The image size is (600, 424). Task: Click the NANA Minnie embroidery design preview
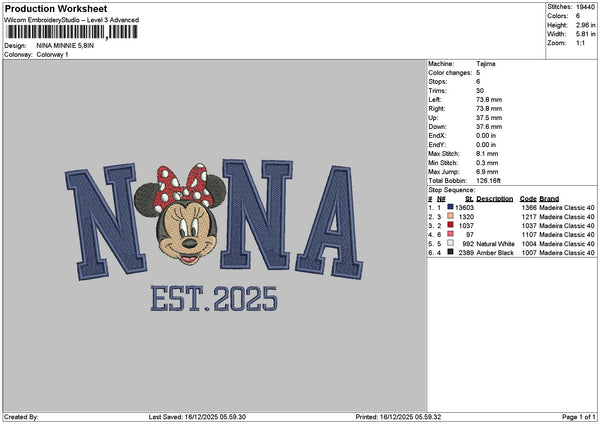[x=214, y=235]
